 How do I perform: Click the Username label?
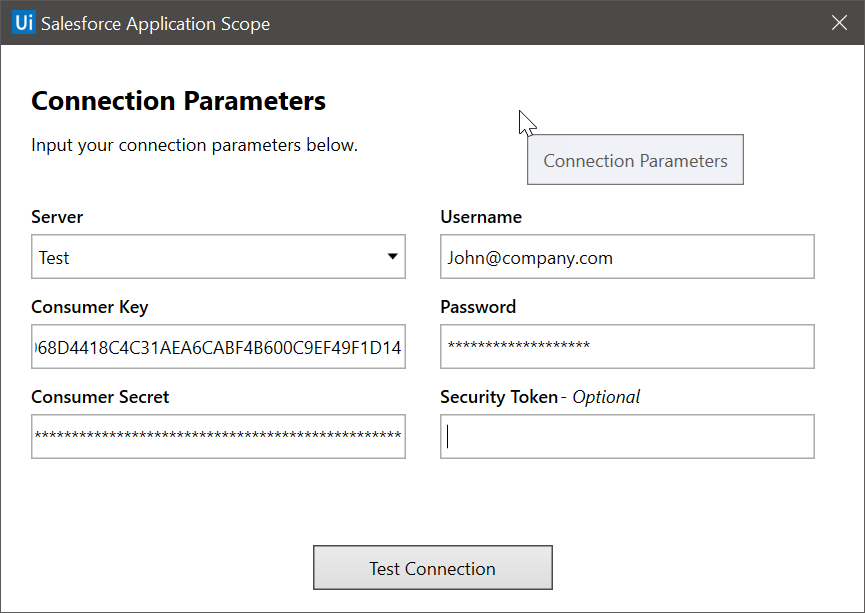tap(481, 217)
